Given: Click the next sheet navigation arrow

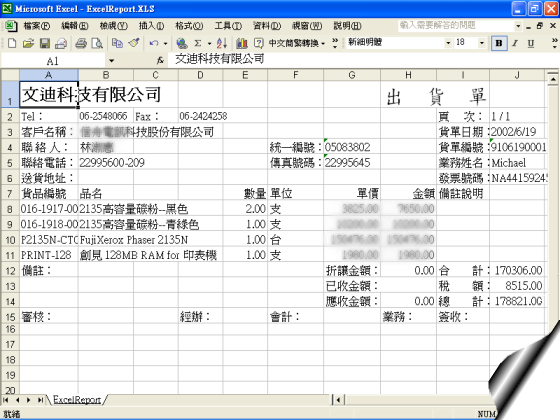Looking at the screenshot, I should click(29, 400).
